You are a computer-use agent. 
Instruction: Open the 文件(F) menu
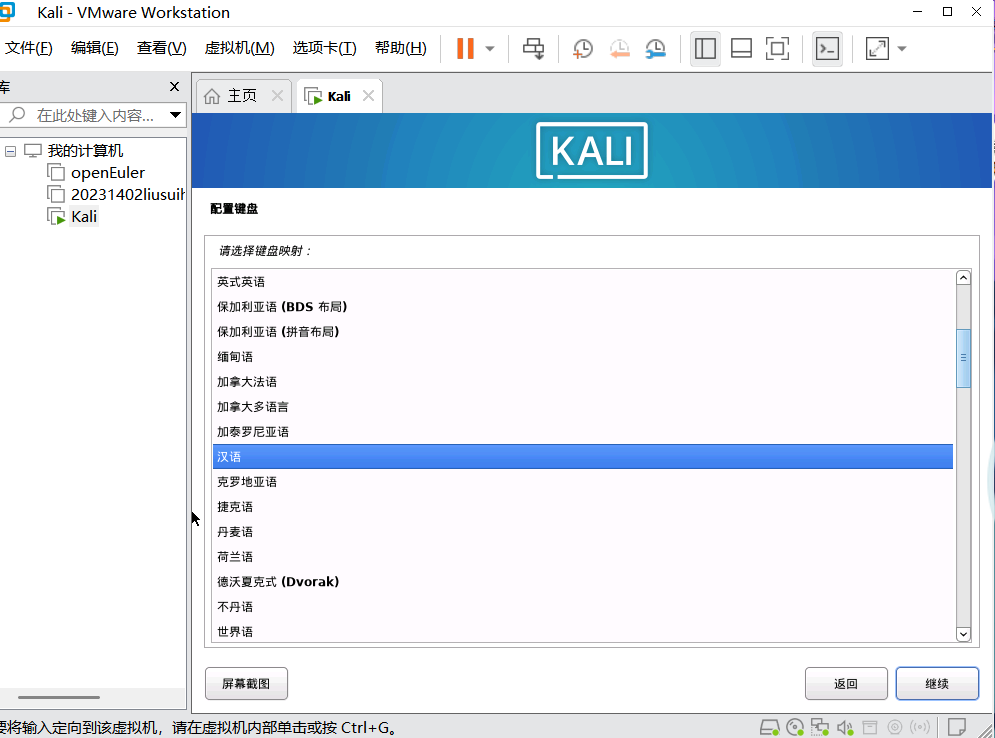click(29, 48)
